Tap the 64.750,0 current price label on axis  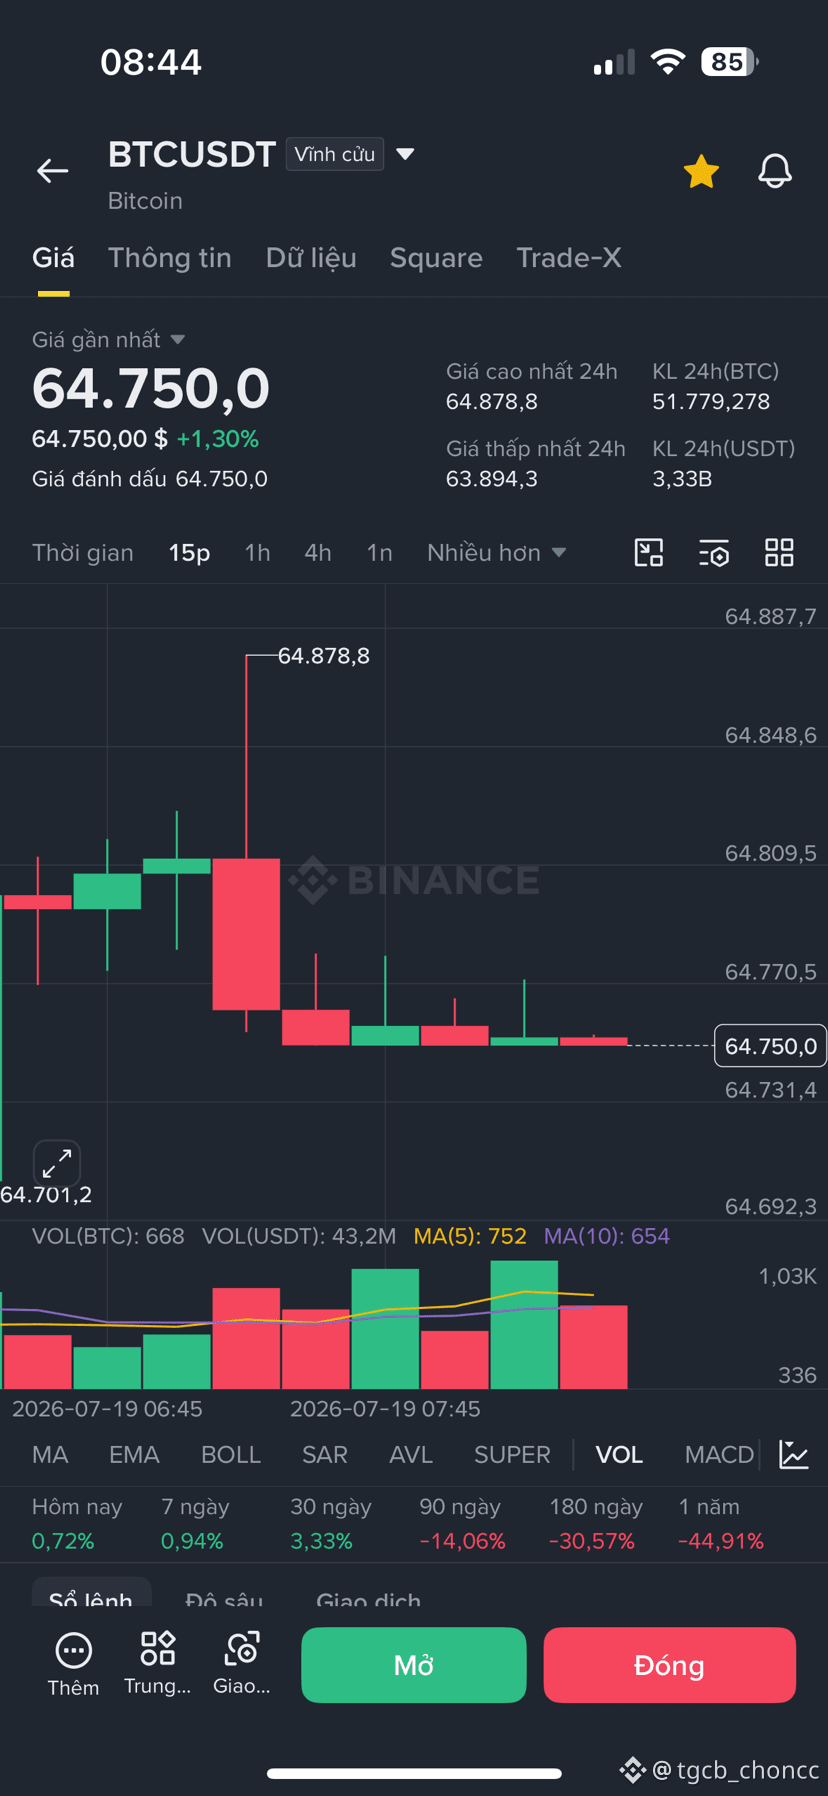[x=770, y=1046]
